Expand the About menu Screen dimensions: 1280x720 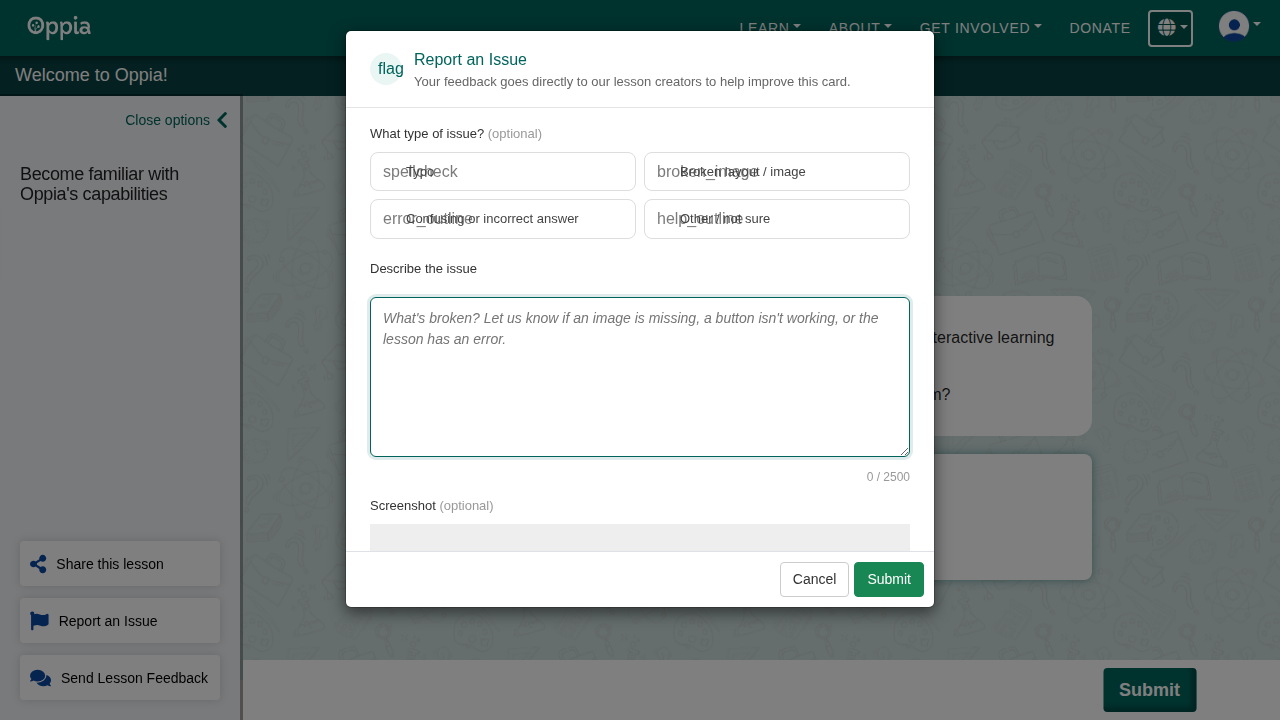pos(860,28)
